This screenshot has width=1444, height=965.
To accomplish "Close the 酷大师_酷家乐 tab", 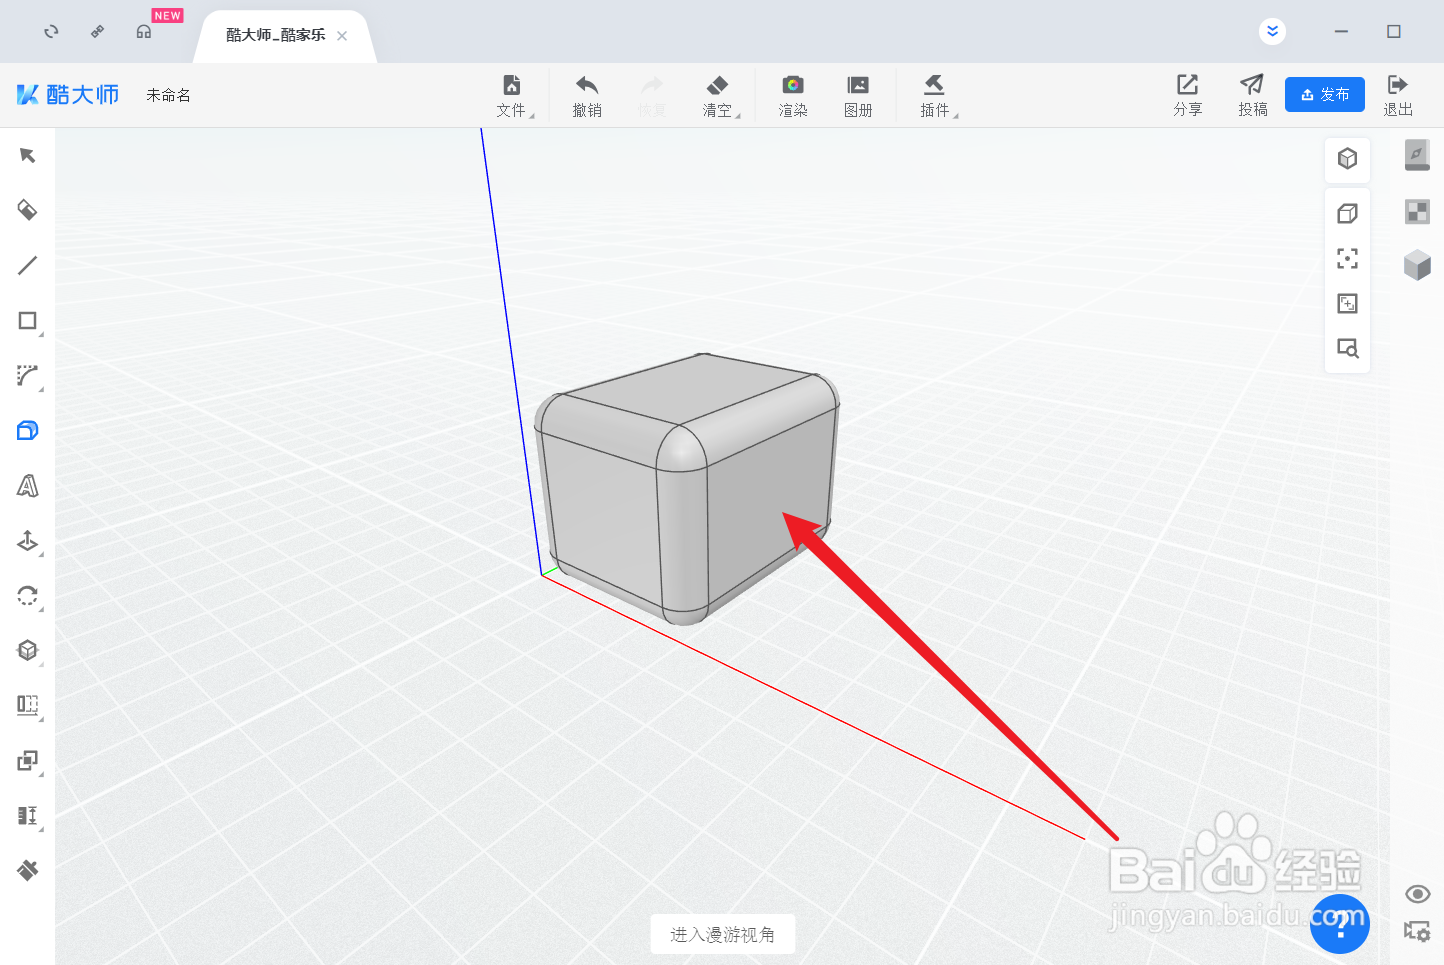I will tap(342, 36).
